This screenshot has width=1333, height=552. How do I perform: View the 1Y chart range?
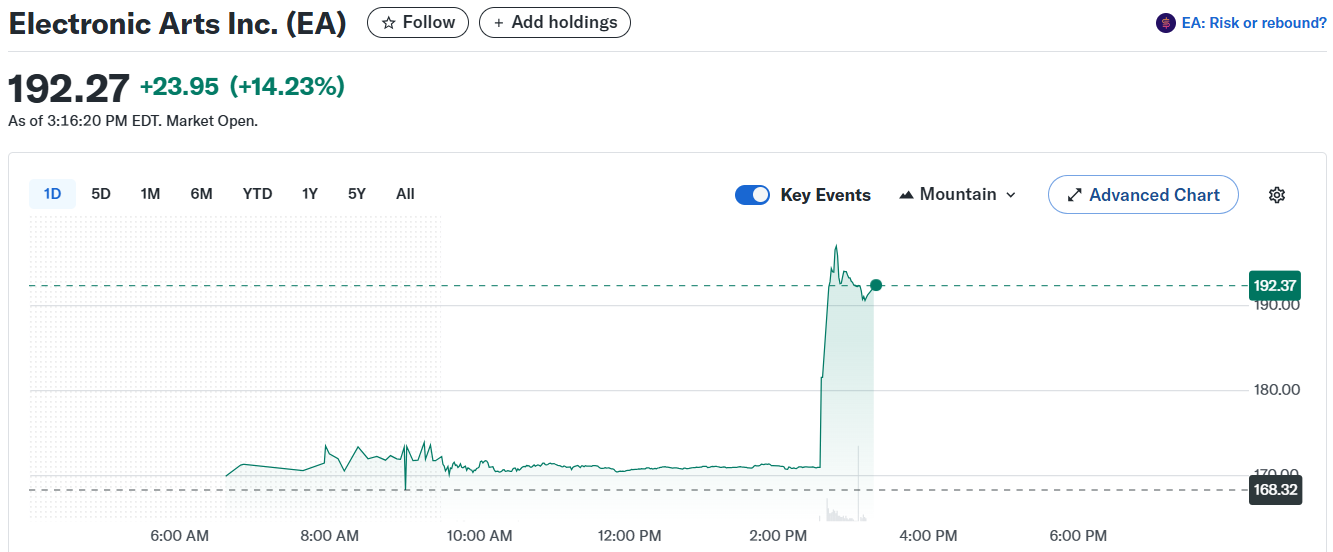point(310,194)
